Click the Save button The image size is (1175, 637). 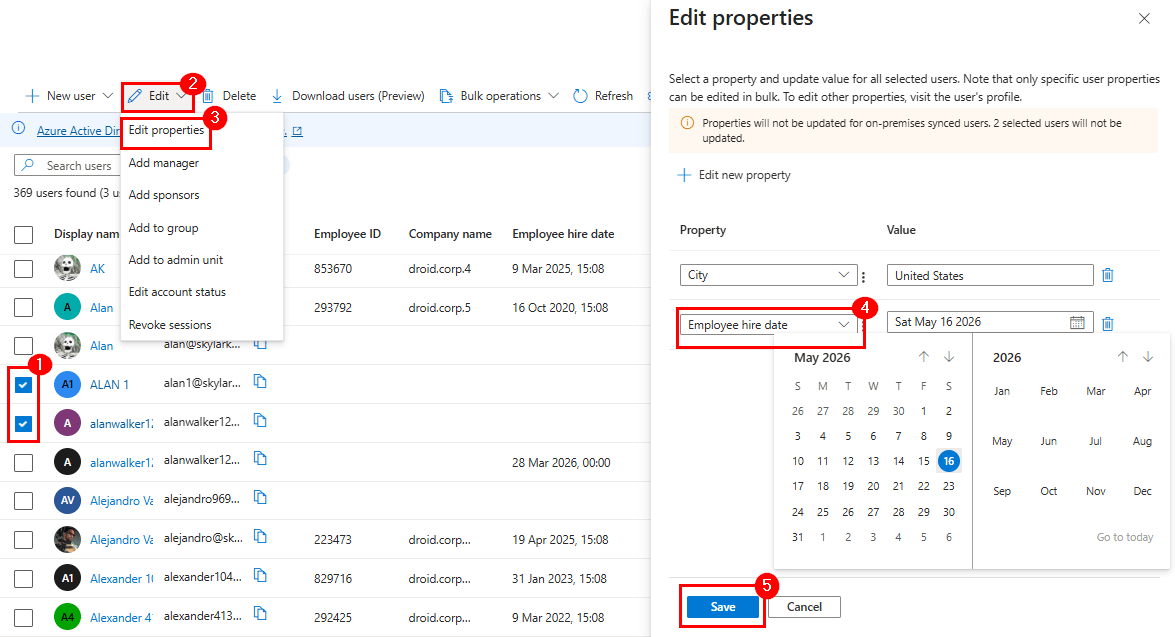click(723, 607)
